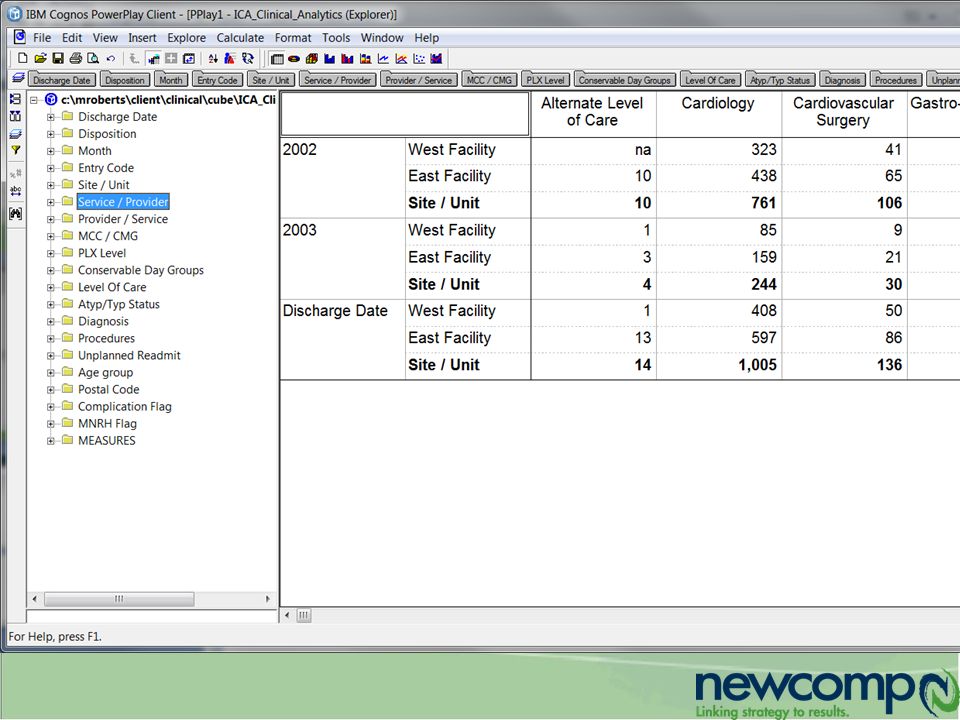Click the Open folder toolbar icon
Viewport: 960px width, 720px height.
[40, 59]
